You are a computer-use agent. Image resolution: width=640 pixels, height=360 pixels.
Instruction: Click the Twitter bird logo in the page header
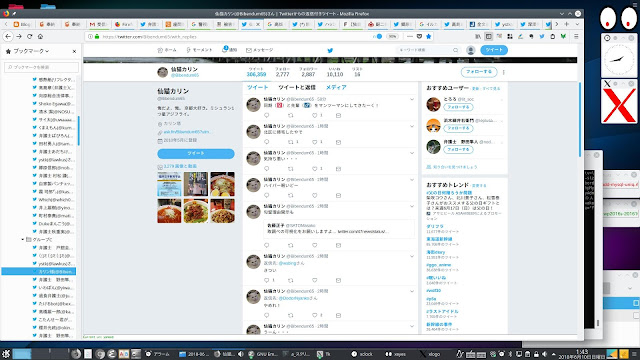pos(330,50)
